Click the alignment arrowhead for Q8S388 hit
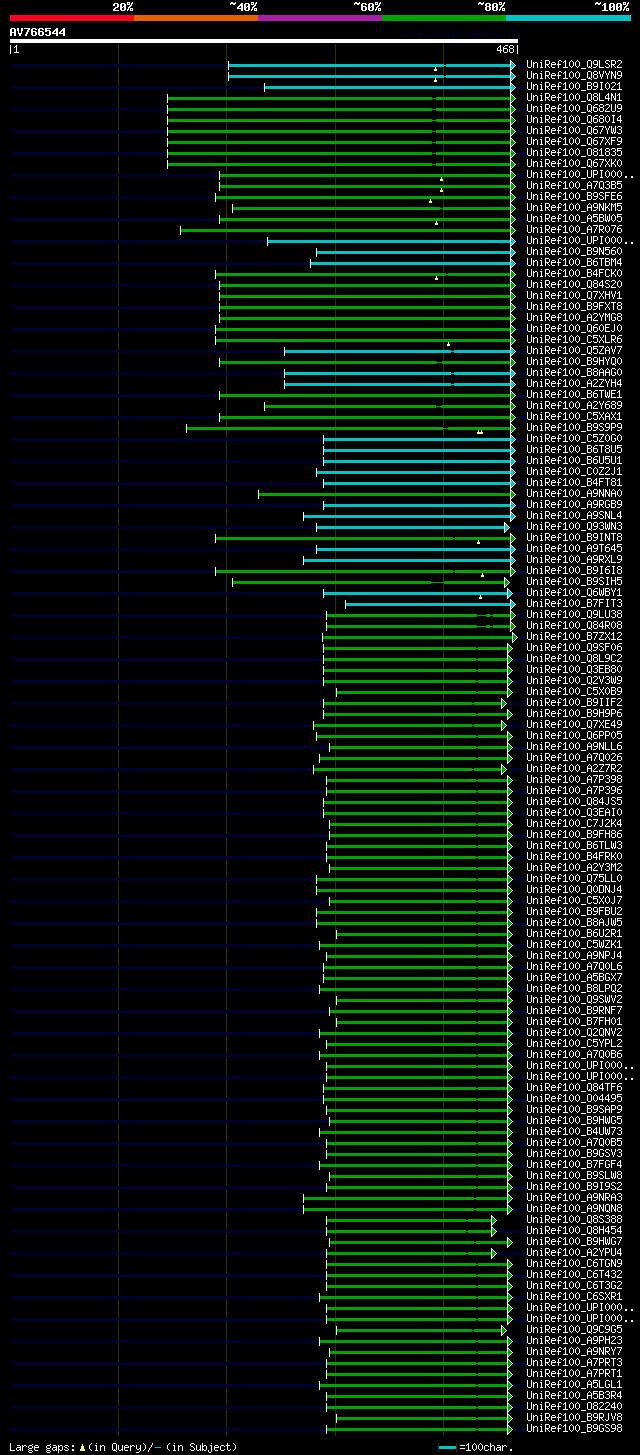The width and height of the screenshot is (640, 1455). [493, 1219]
